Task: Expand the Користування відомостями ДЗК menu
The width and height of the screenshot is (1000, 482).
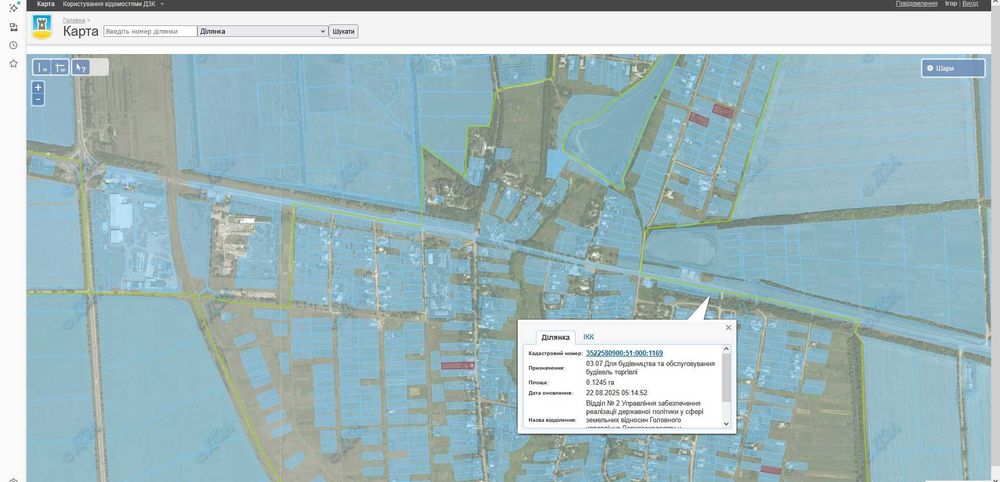Action: click(x=113, y=4)
